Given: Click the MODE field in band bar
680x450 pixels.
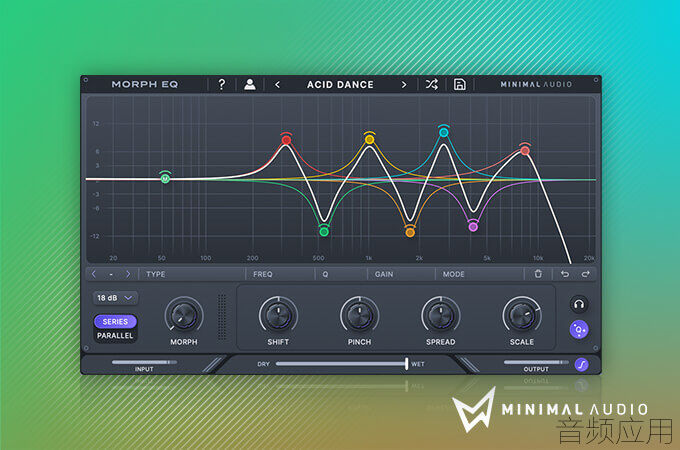Looking at the screenshot, I should [480, 274].
